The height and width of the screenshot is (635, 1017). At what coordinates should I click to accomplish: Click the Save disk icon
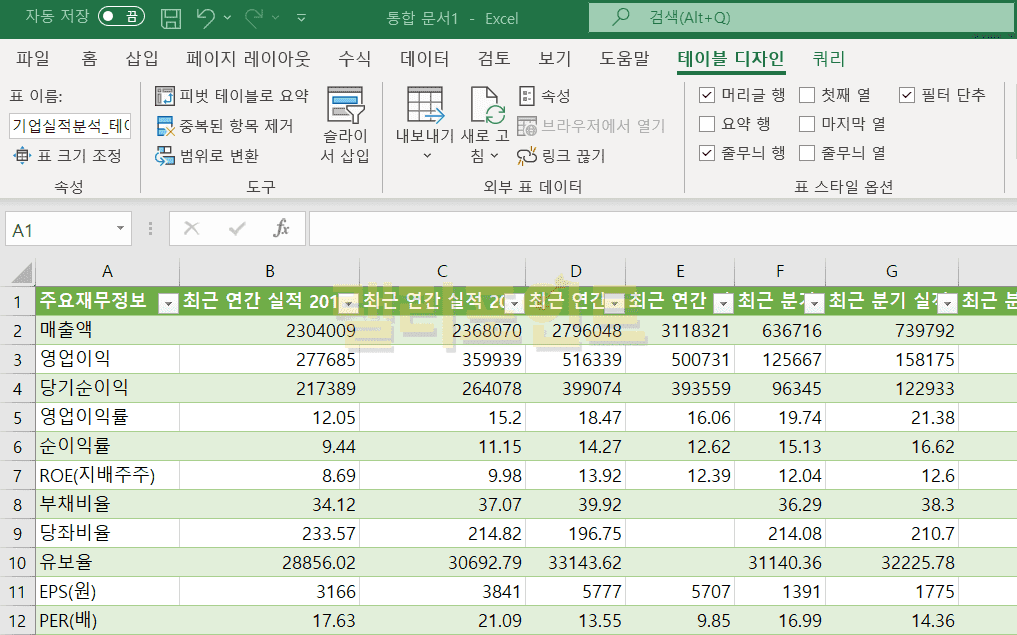(171, 17)
